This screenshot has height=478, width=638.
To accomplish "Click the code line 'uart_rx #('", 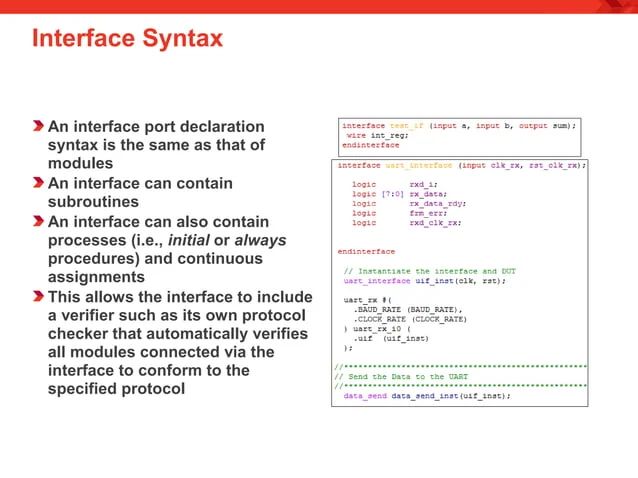I will (367, 300).
